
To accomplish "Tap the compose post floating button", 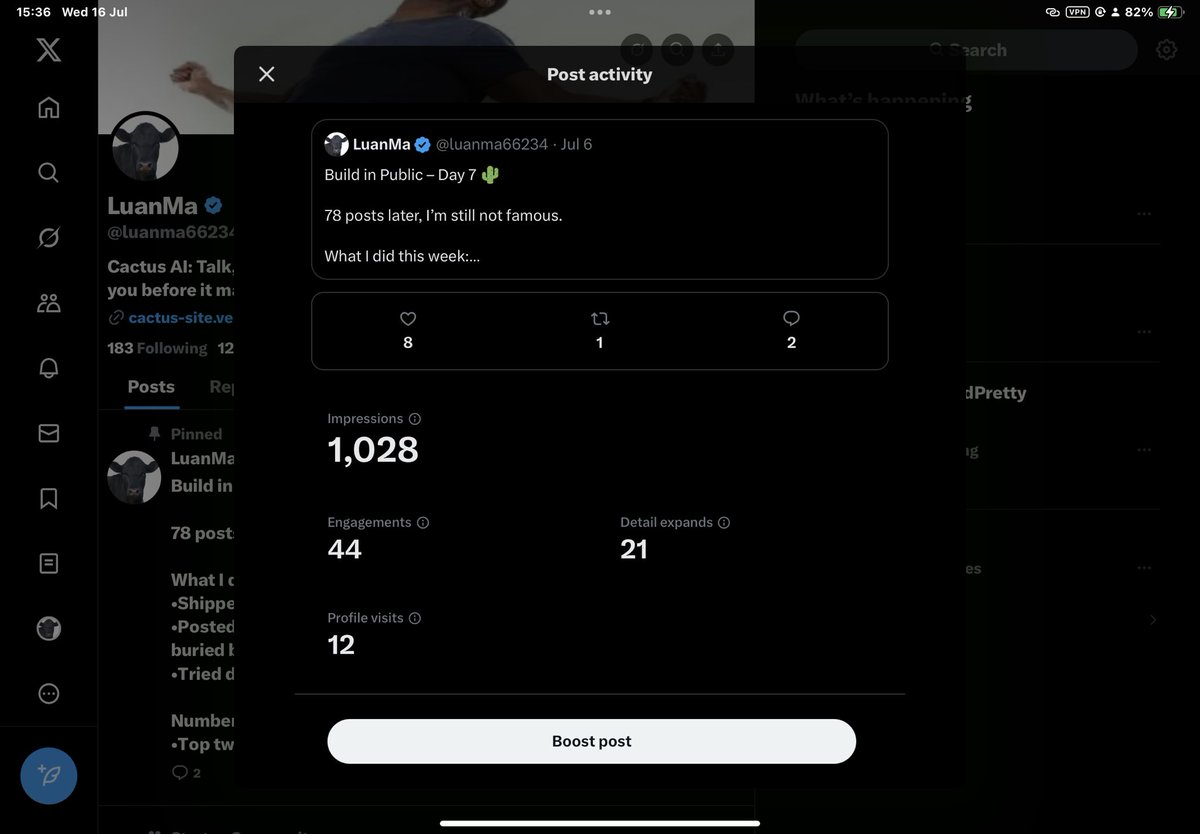I will [49, 775].
